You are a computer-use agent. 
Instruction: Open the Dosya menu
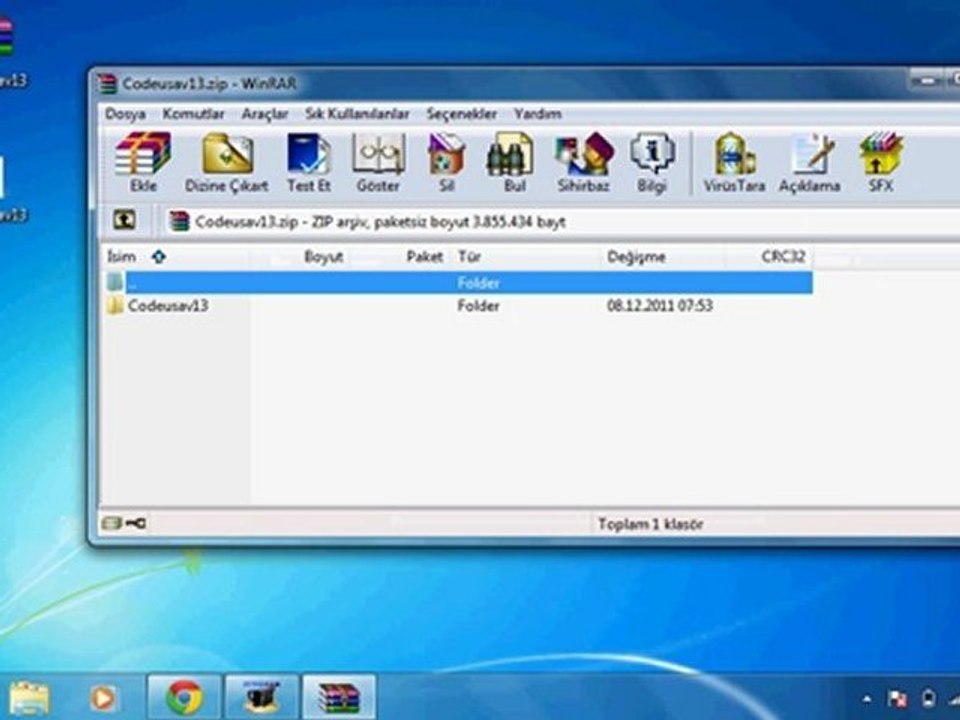point(126,114)
